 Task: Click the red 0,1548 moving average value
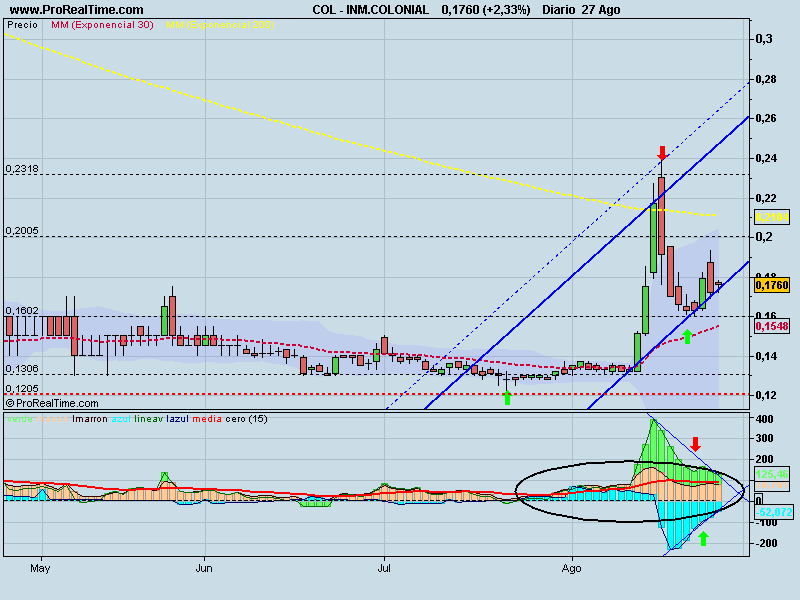(x=772, y=326)
